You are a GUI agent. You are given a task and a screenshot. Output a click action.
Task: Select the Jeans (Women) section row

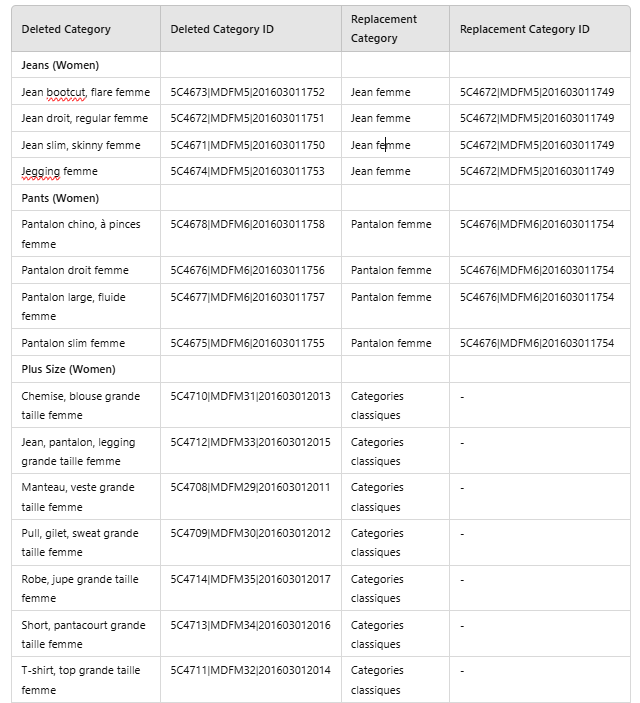[61, 65]
